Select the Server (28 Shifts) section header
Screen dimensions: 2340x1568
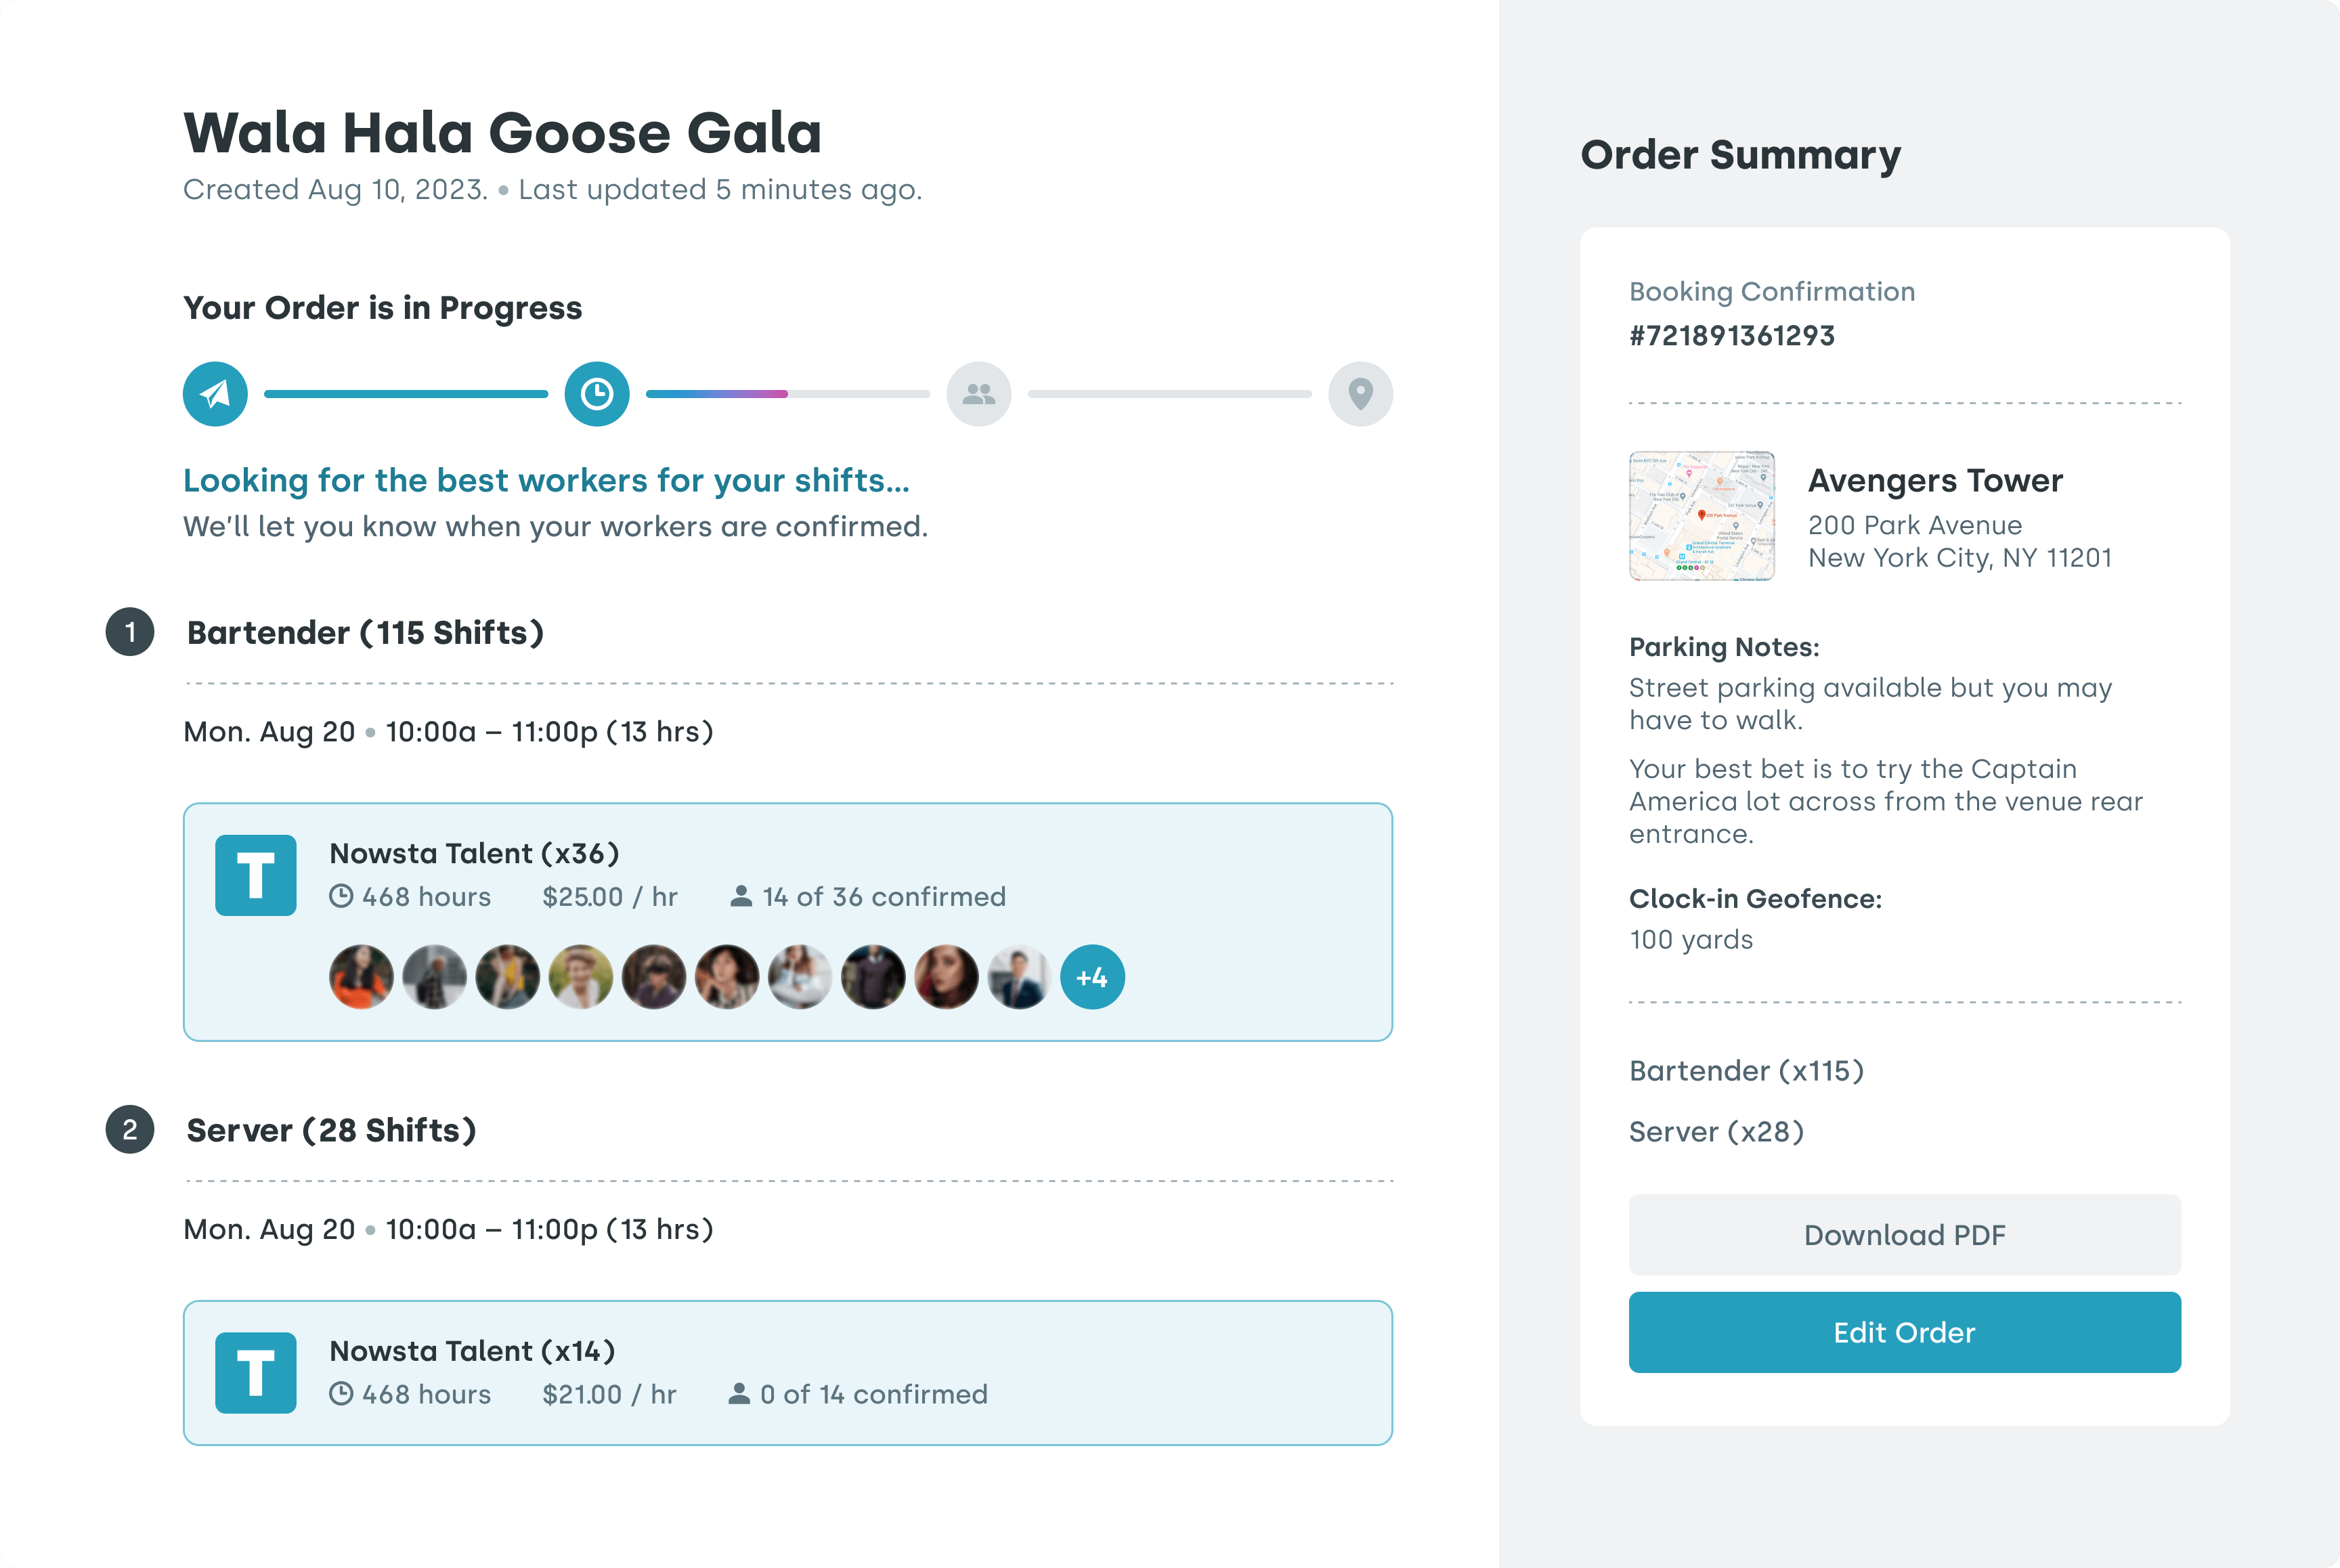click(331, 1130)
